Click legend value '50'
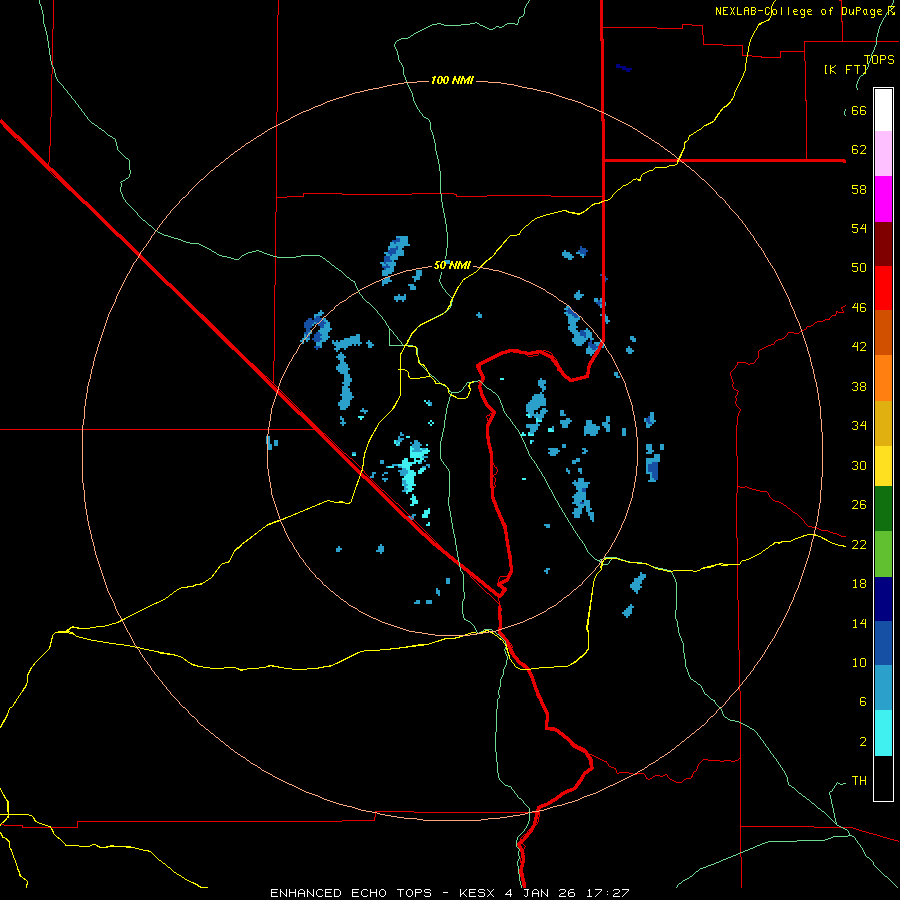900x900 pixels. pyautogui.click(x=859, y=268)
